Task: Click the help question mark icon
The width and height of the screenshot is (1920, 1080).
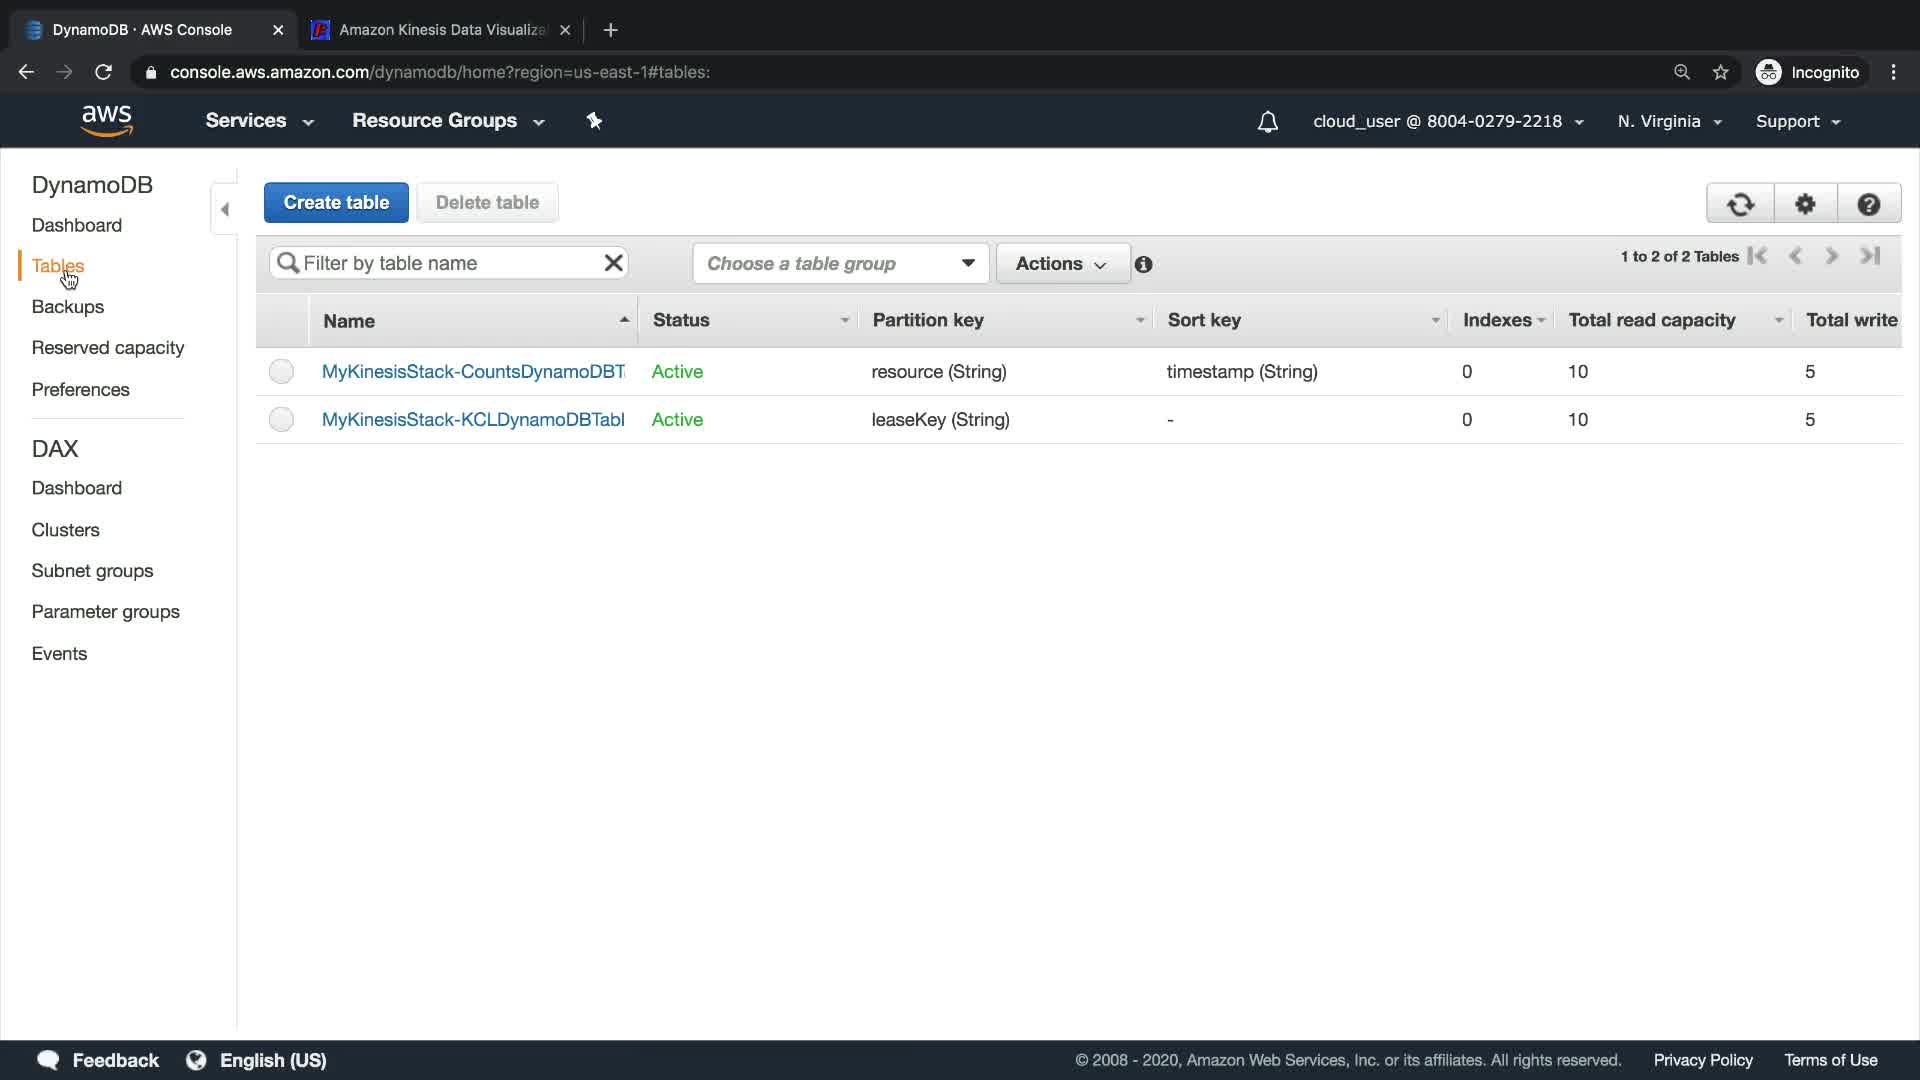Action: (1868, 204)
